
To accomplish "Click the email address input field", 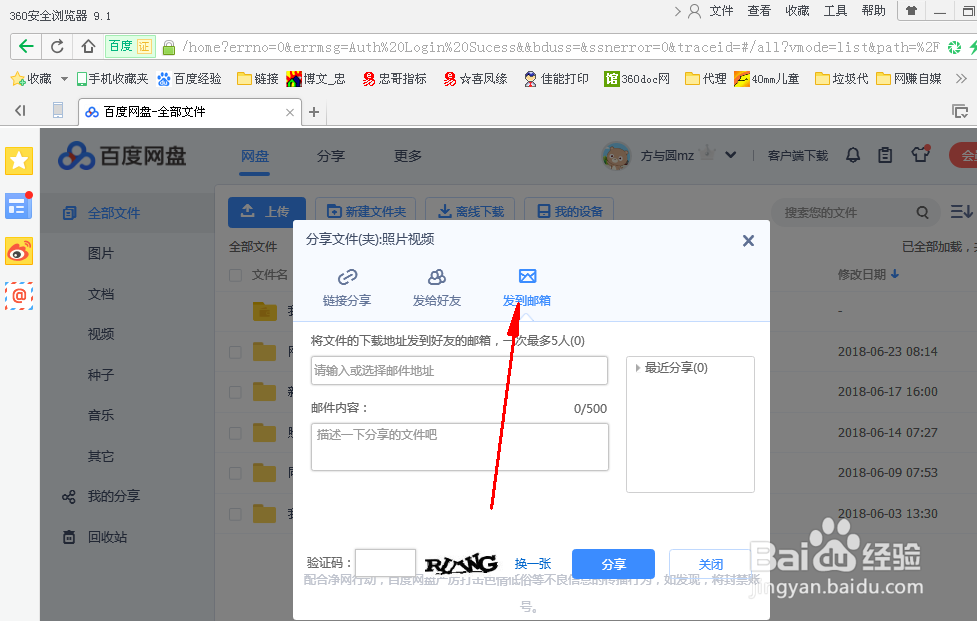I will pyautogui.click(x=459, y=371).
